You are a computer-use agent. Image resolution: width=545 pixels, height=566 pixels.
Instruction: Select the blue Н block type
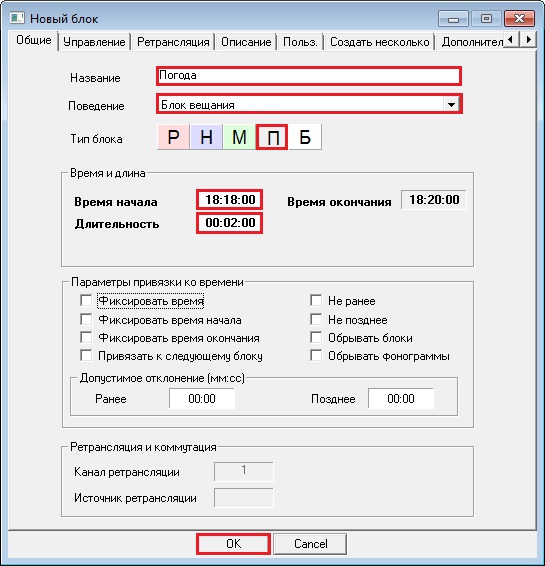point(206,137)
